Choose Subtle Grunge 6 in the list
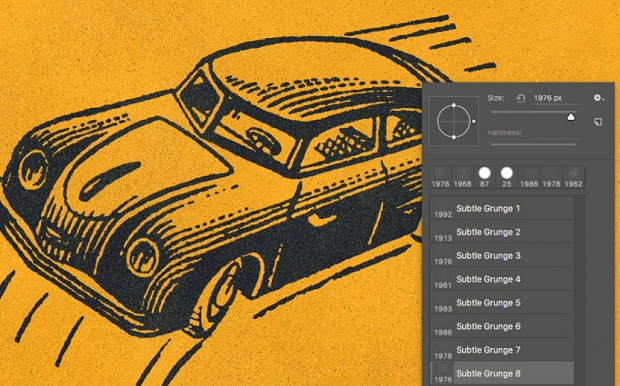 point(502,326)
